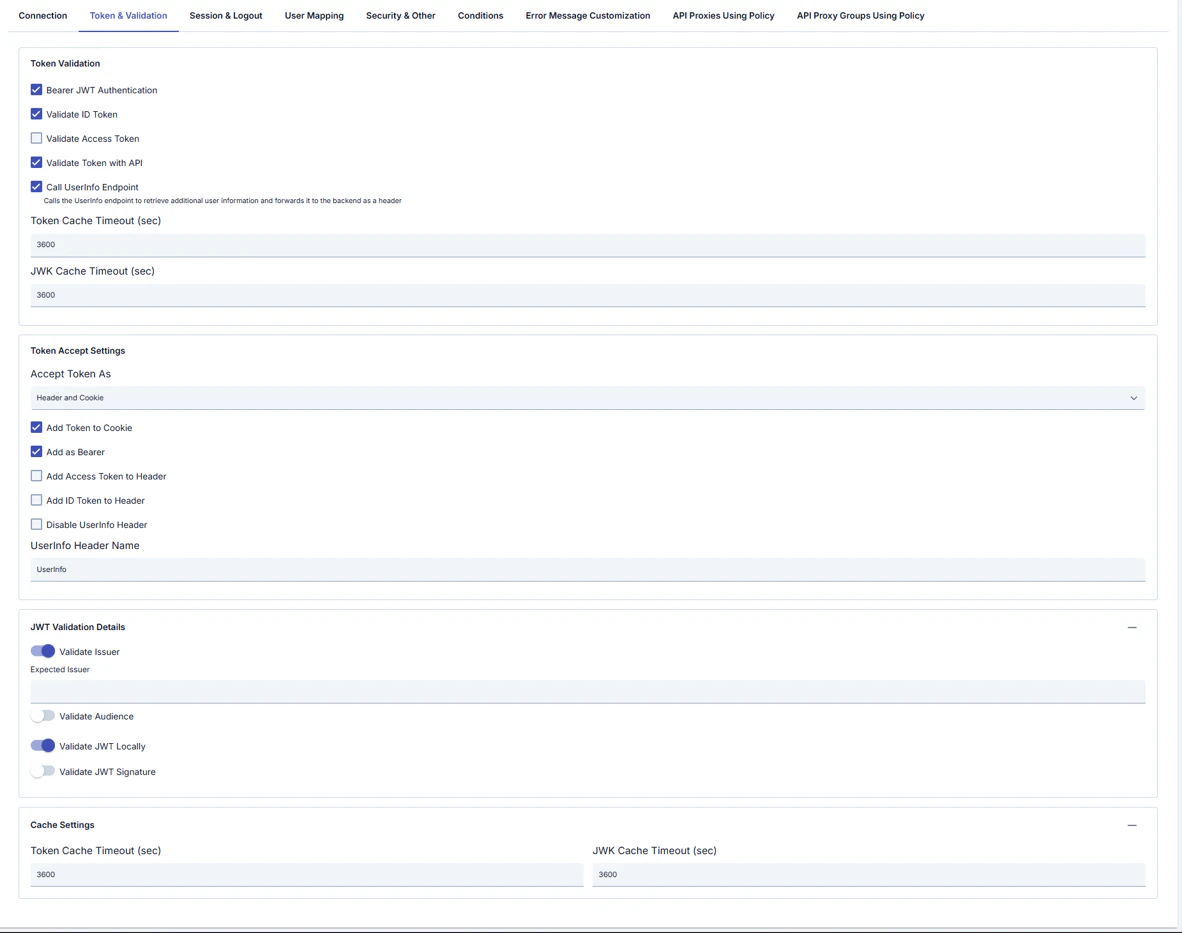The width and height of the screenshot is (1182, 933).
Task: Switch on Validate JWT Signature
Action: (x=42, y=771)
